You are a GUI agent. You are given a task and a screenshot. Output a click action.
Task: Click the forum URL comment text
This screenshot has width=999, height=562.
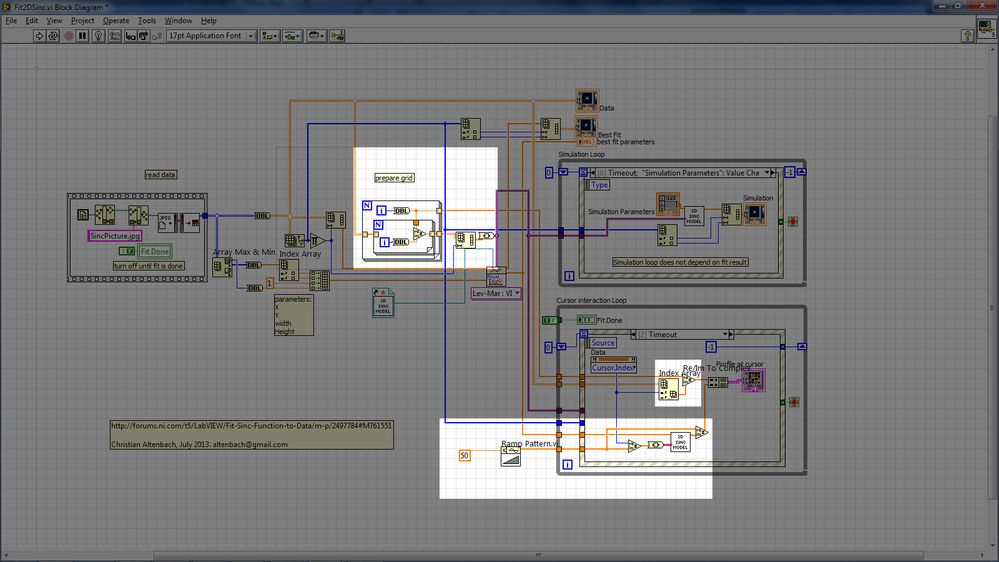251,425
